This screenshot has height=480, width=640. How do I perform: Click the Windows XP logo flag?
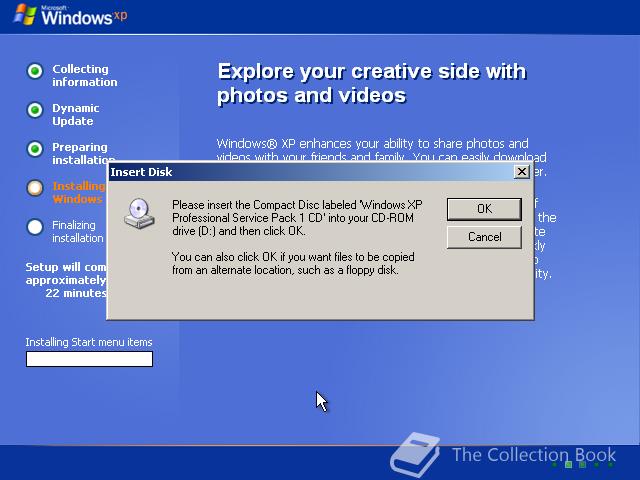[24, 14]
